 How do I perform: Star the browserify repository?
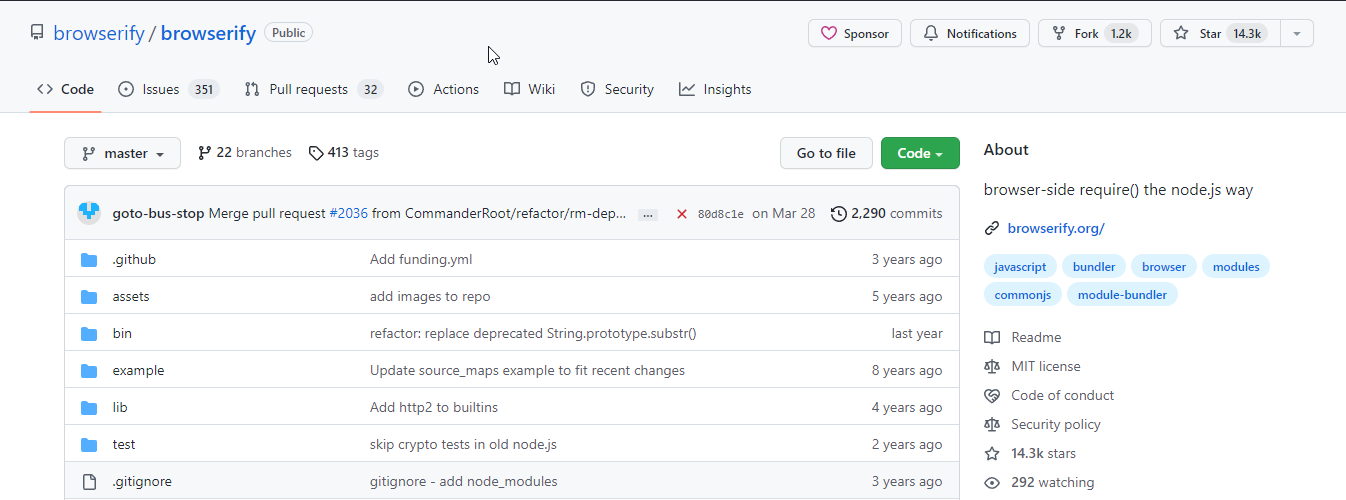point(1220,33)
